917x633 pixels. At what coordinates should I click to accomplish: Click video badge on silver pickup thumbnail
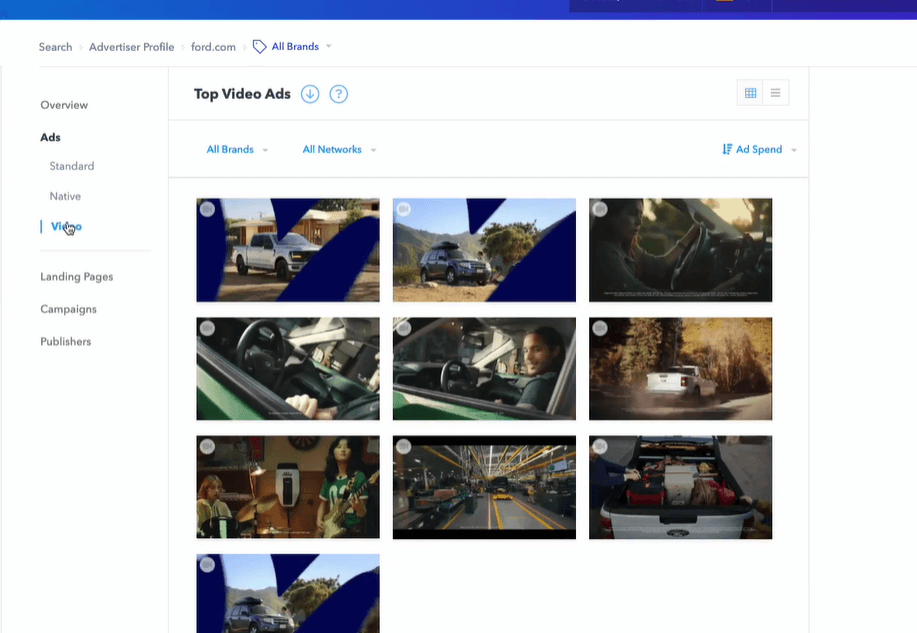pos(207,209)
